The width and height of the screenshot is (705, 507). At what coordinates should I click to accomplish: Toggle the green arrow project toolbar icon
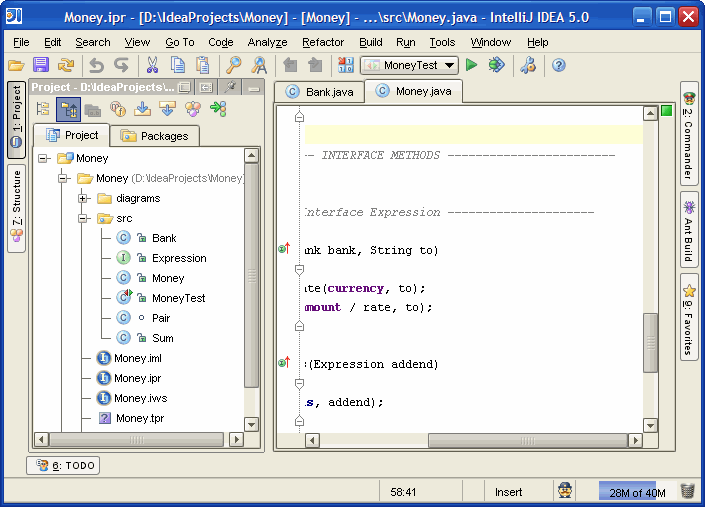218,109
